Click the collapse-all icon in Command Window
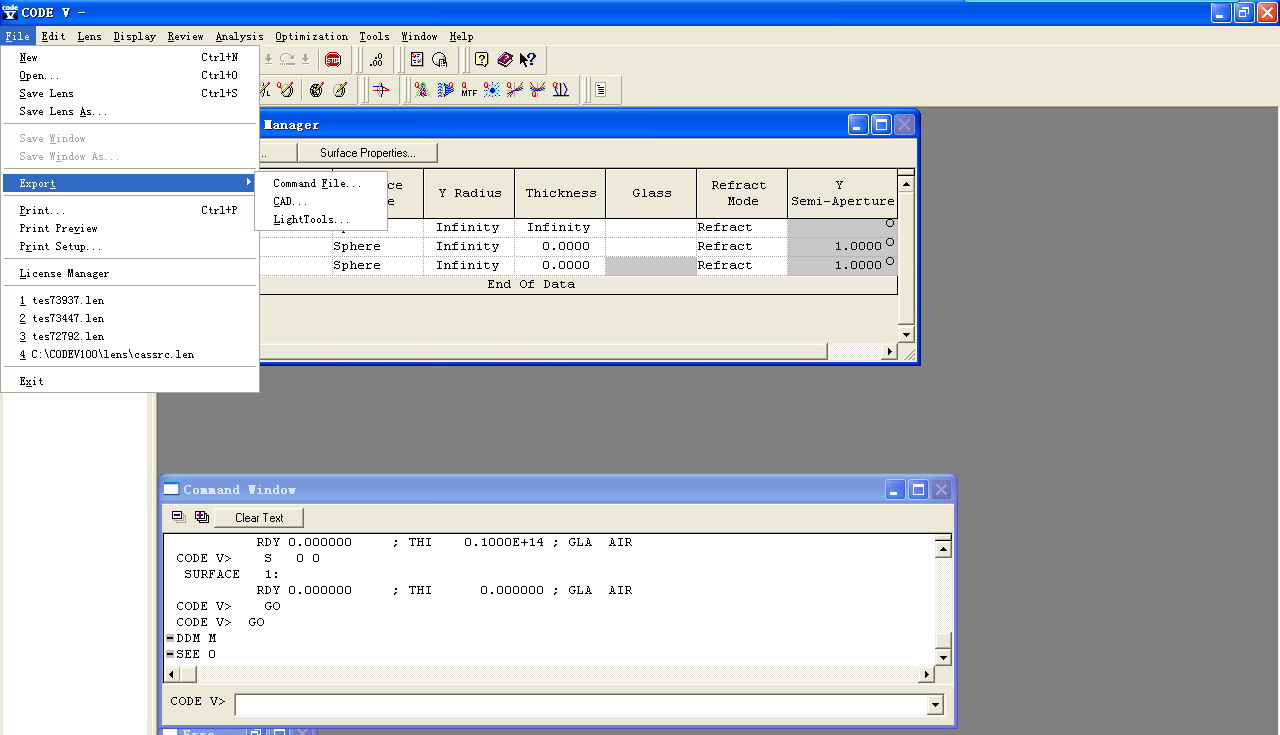Image resolution: width=1280 pixels, height=735 pixels. pyautogui.click(x=179, y=517)
